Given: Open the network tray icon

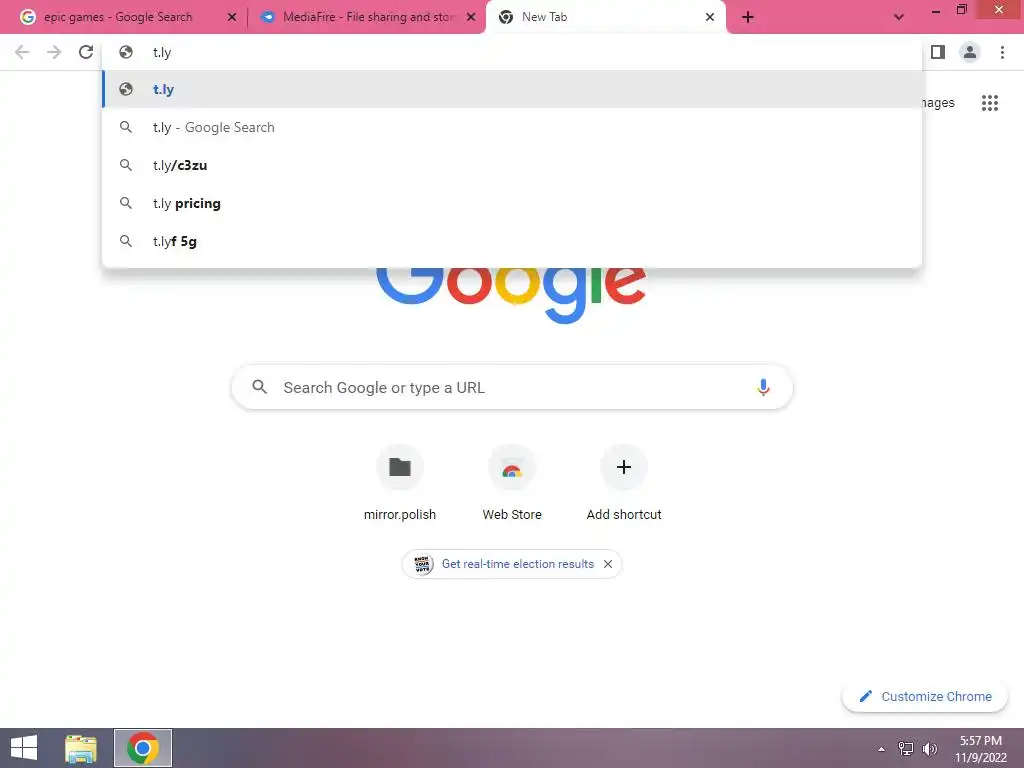Looking at the screenshot, I should (906, 749).
